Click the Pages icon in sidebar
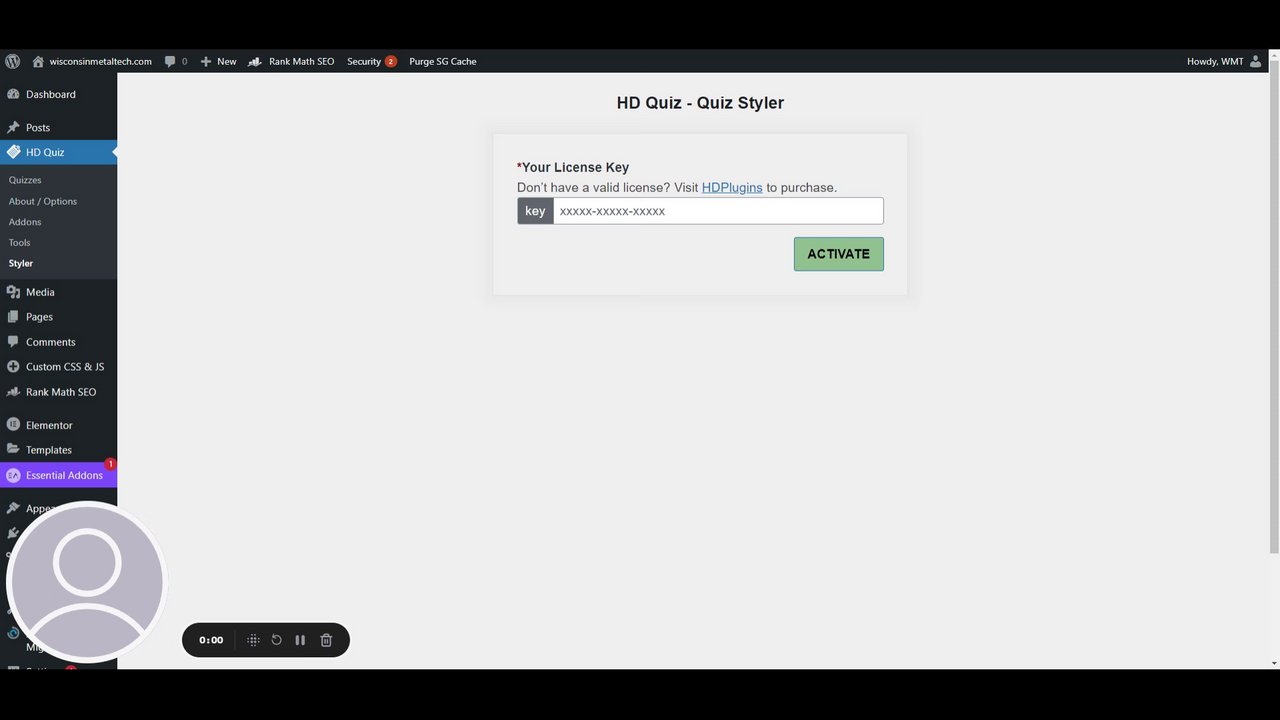 [13, 316]
